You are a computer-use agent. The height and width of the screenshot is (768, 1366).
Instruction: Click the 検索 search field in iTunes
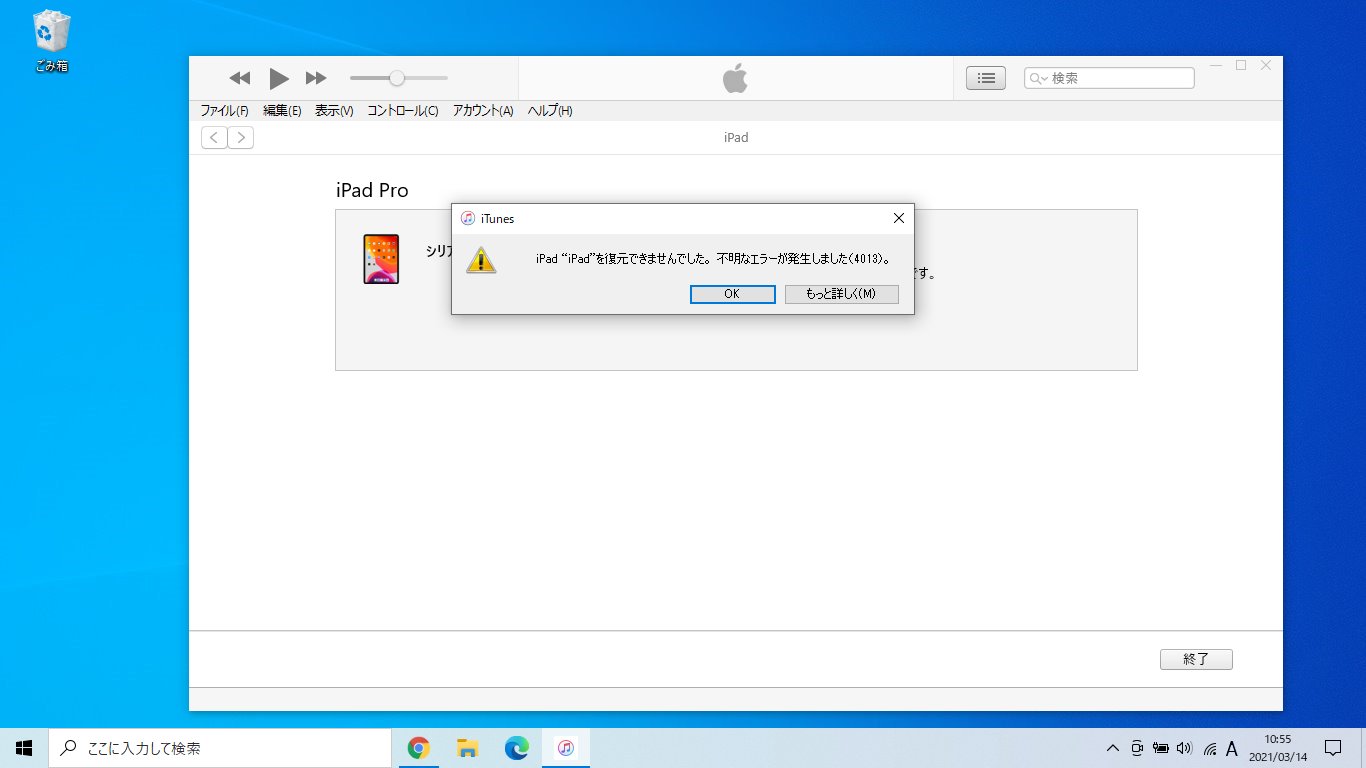1109,78
